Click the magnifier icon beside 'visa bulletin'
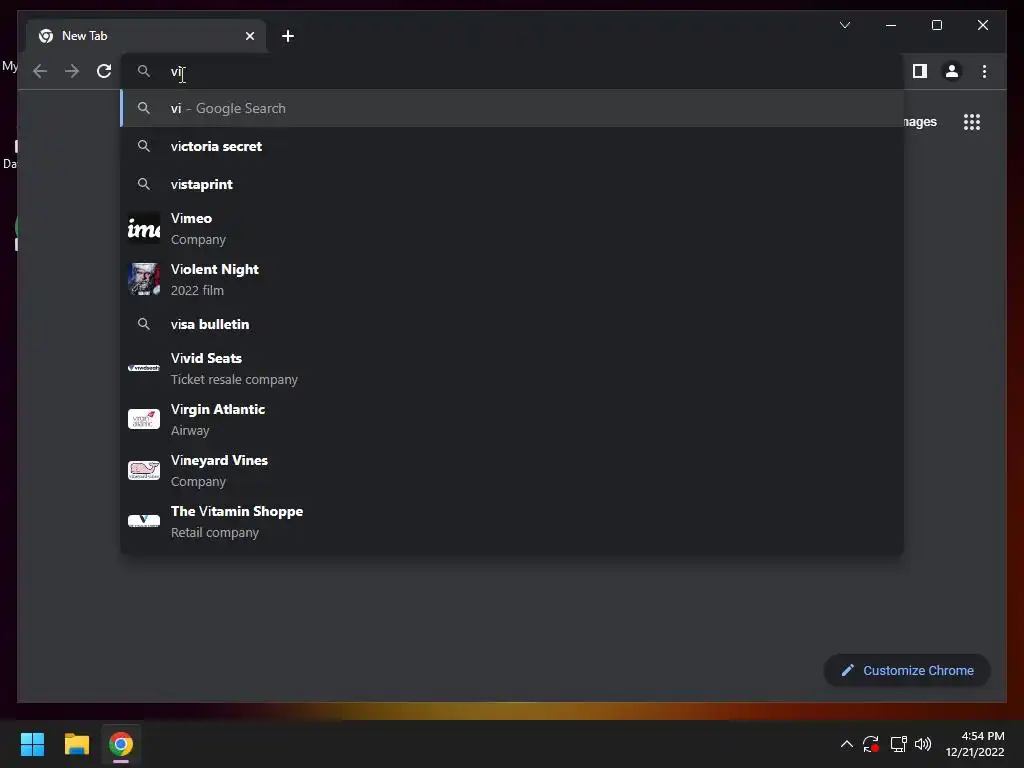This screenshot has height=768, width=1024. tap(144, 324)
